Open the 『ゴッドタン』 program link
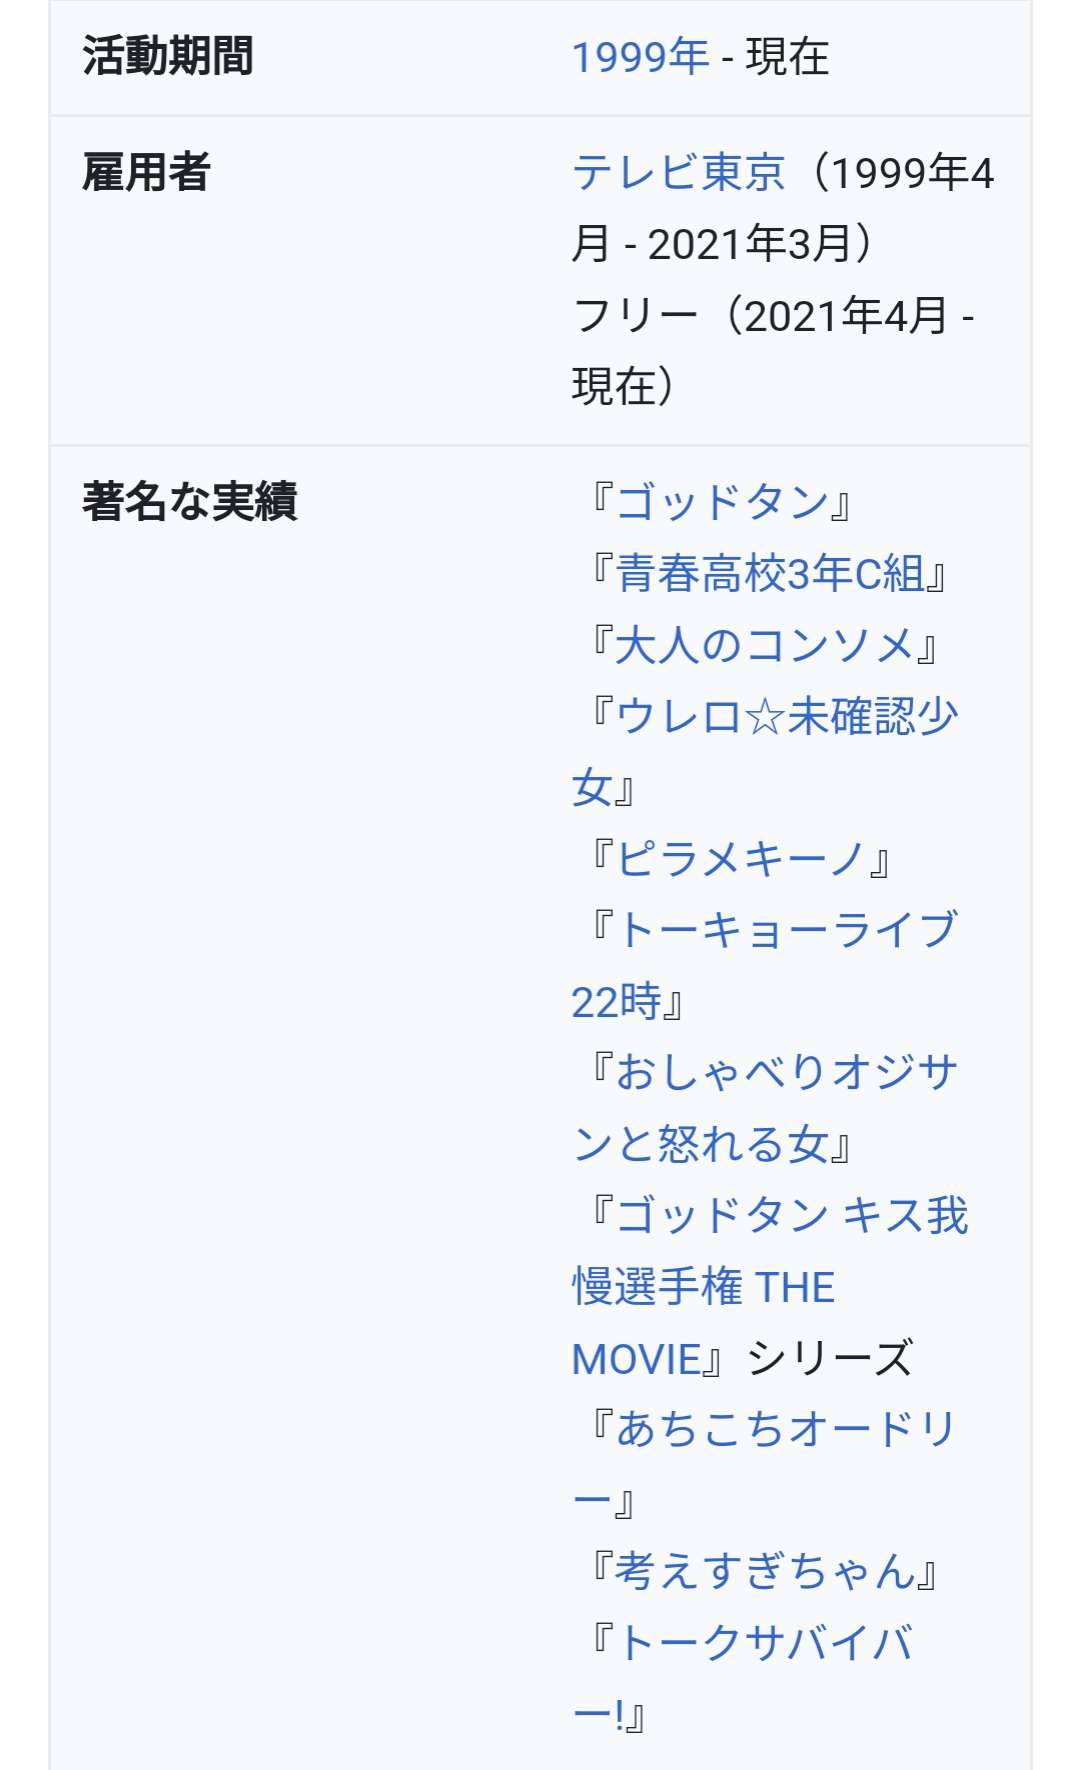 (721, 502)
